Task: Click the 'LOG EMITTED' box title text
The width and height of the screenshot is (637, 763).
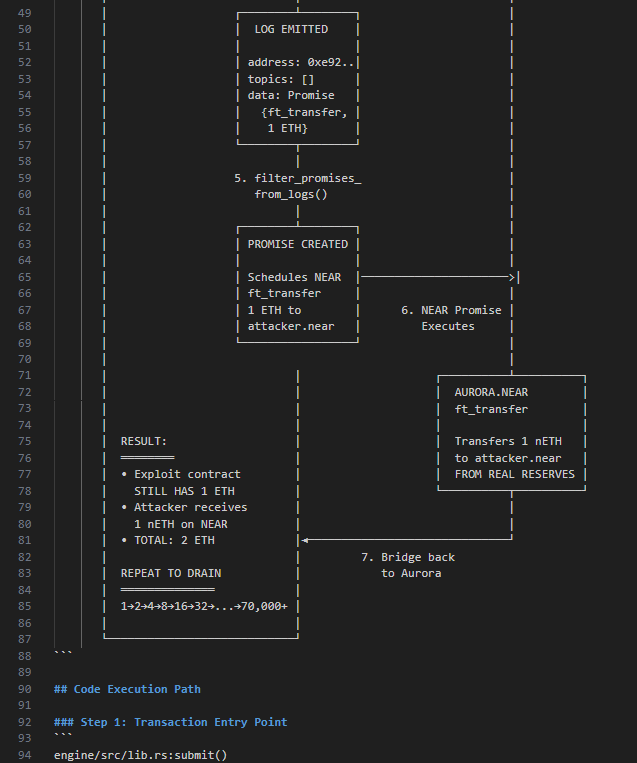Action: tap(291, 29)
